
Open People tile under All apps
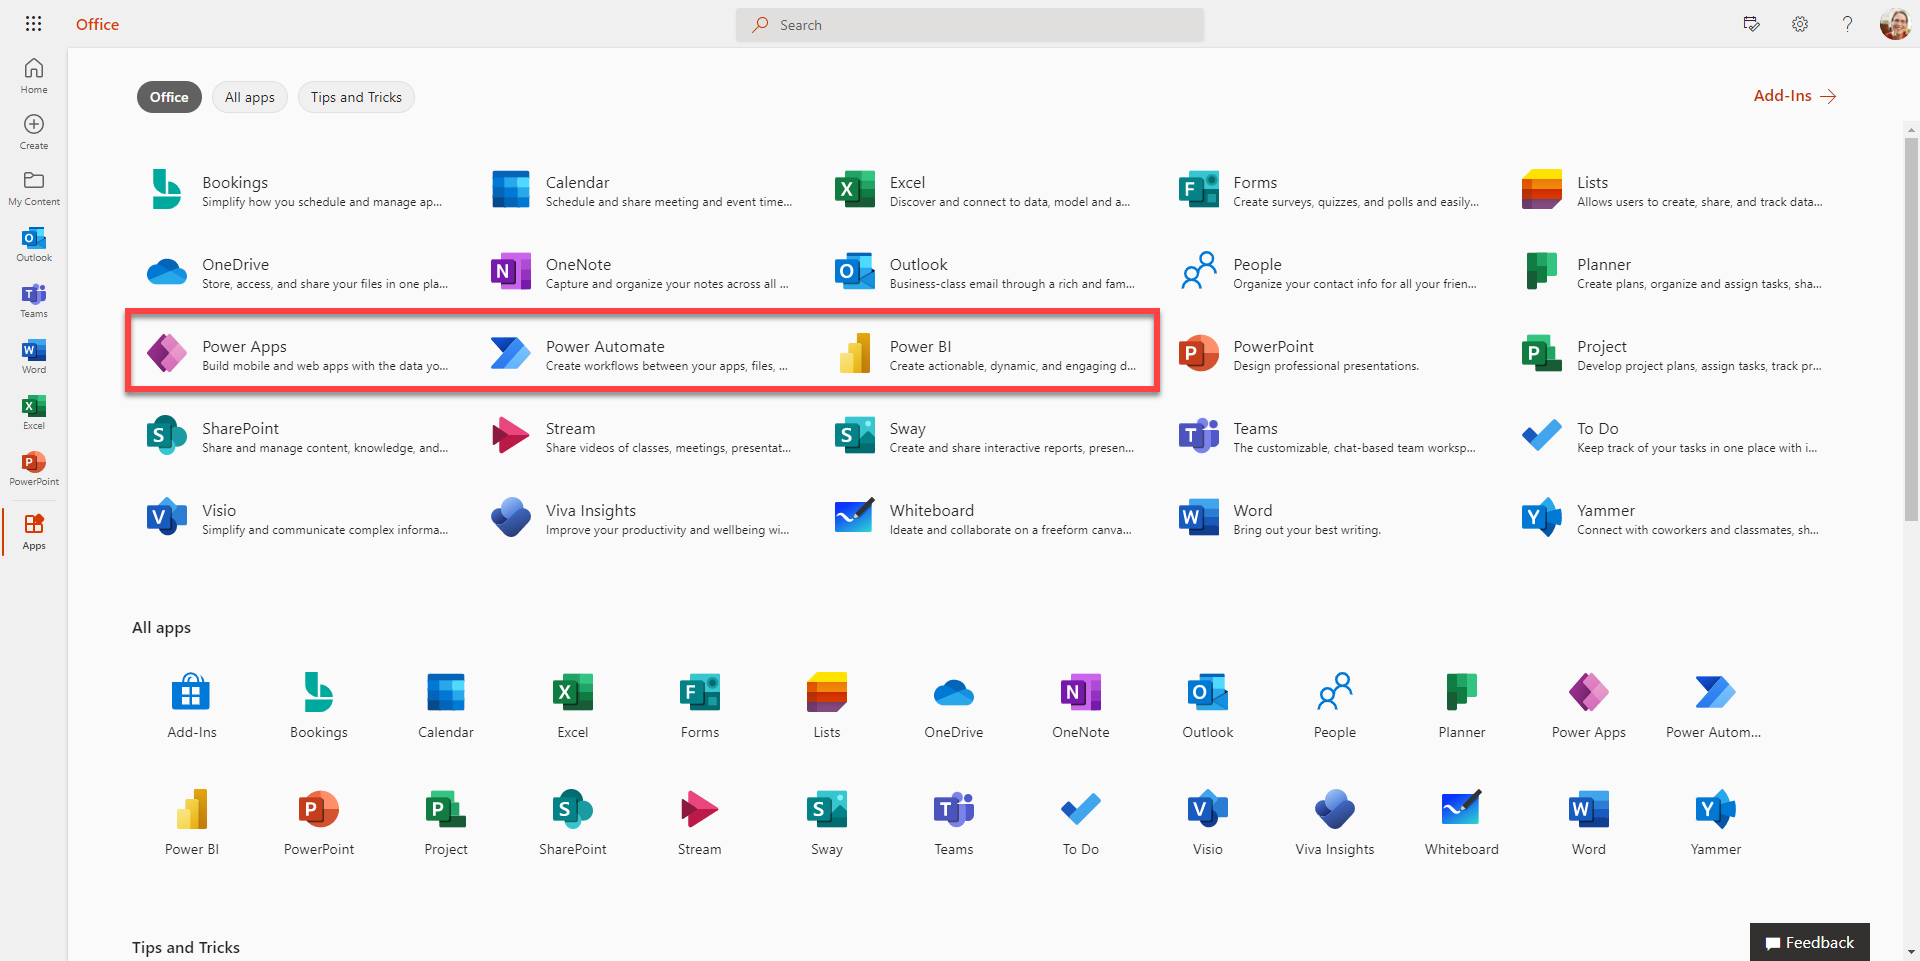1335,705
